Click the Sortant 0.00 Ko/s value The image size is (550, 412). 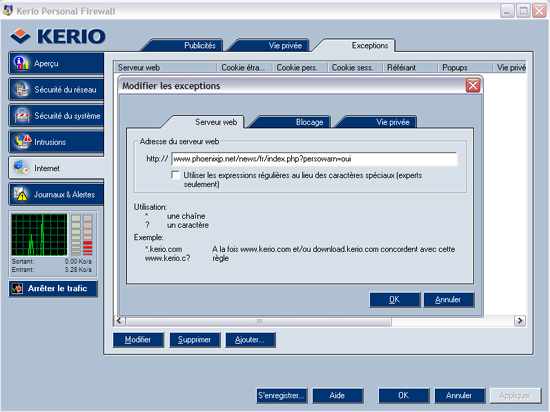[78, 262]
